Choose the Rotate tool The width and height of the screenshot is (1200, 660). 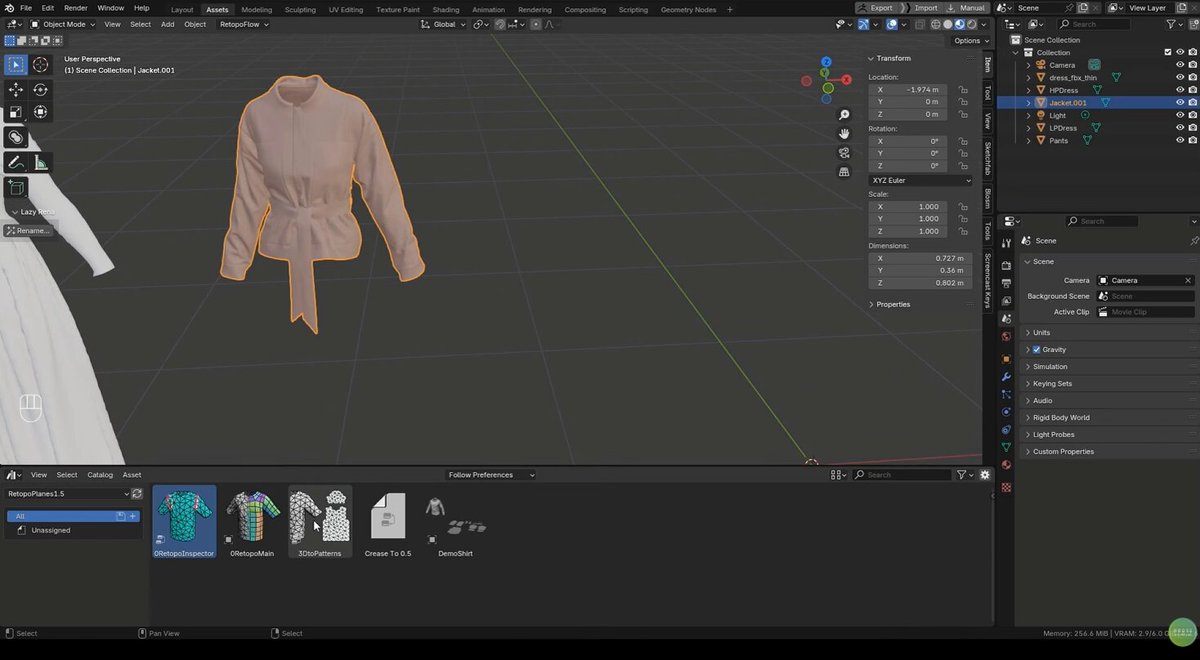click(40, 90)
